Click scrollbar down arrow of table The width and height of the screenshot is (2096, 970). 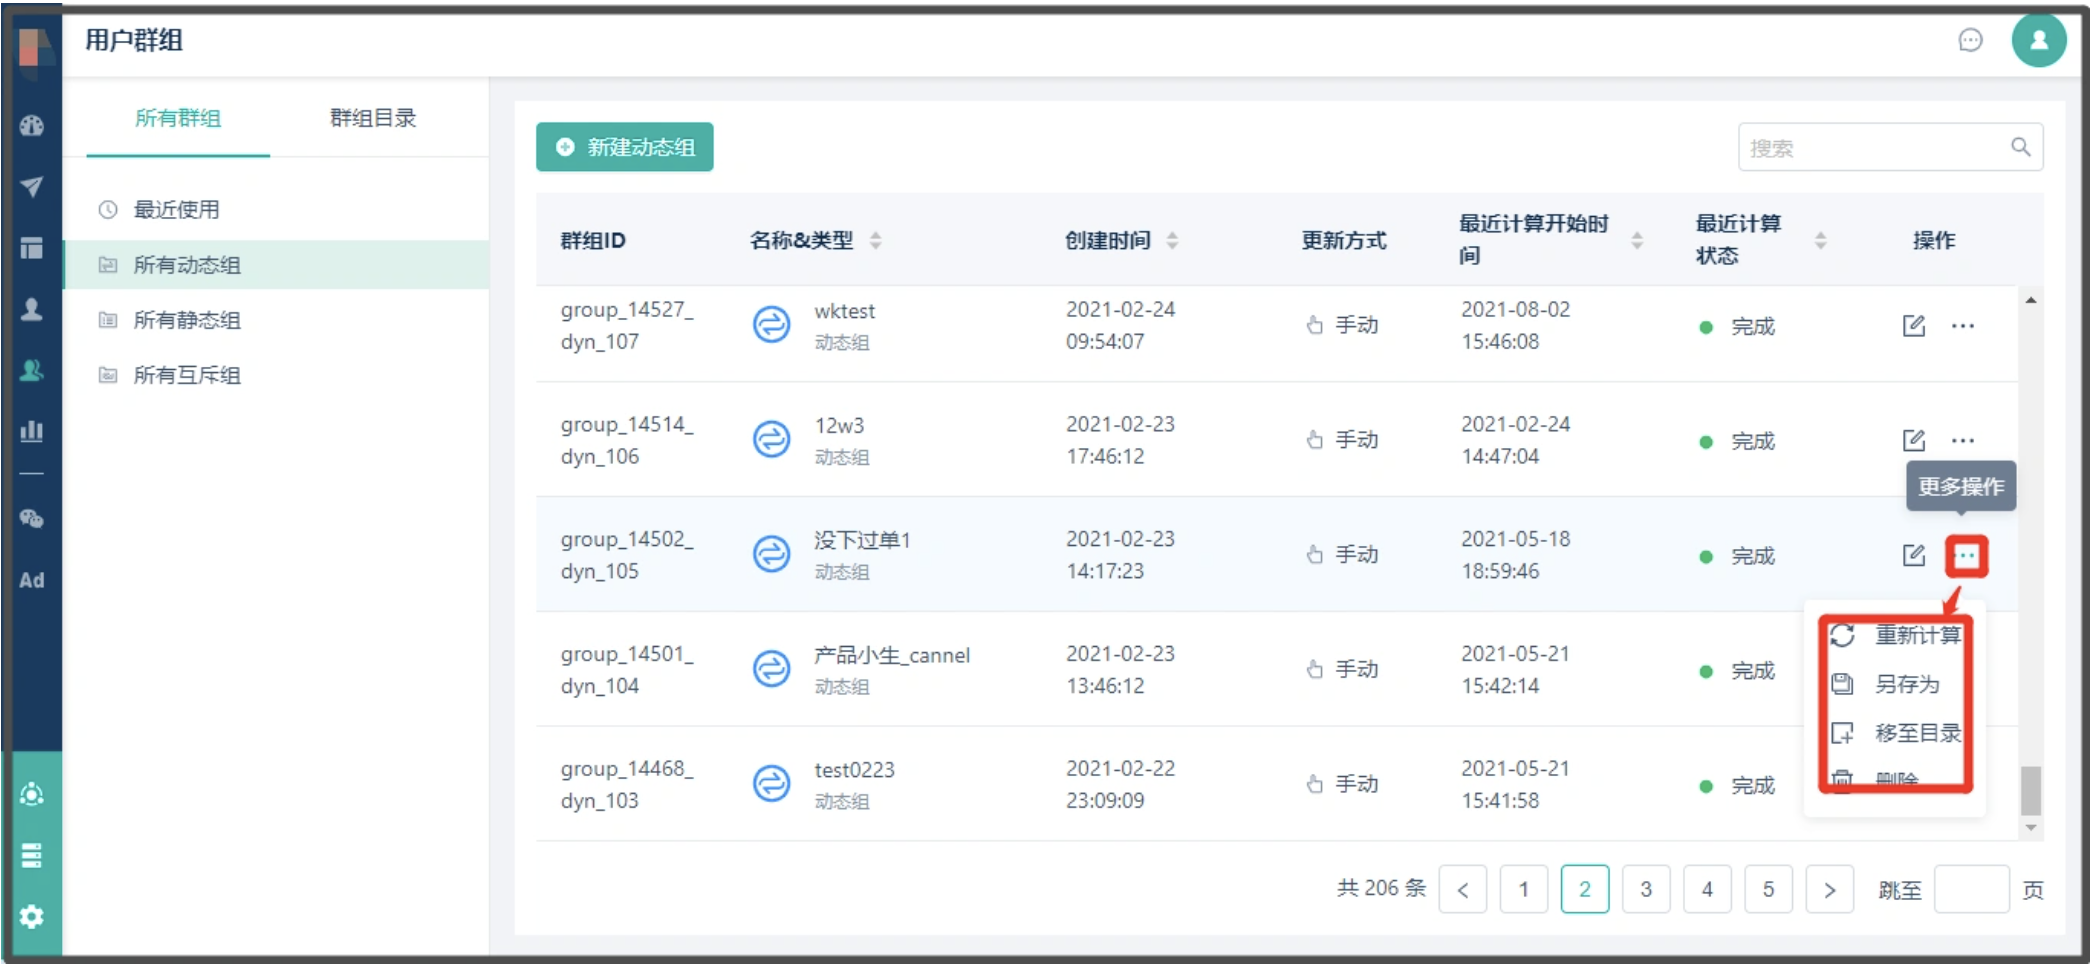click(x=2031, y=828)
